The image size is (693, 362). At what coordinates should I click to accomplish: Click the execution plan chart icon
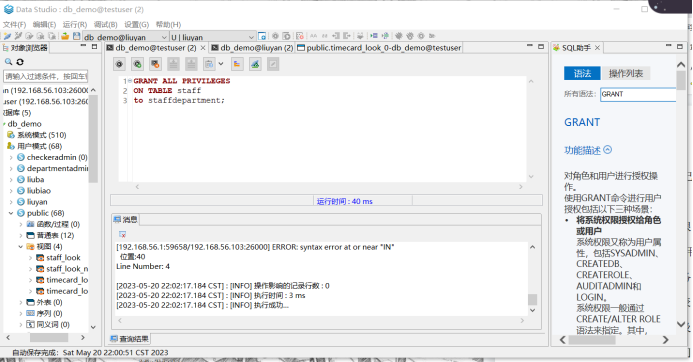[237, 64]
